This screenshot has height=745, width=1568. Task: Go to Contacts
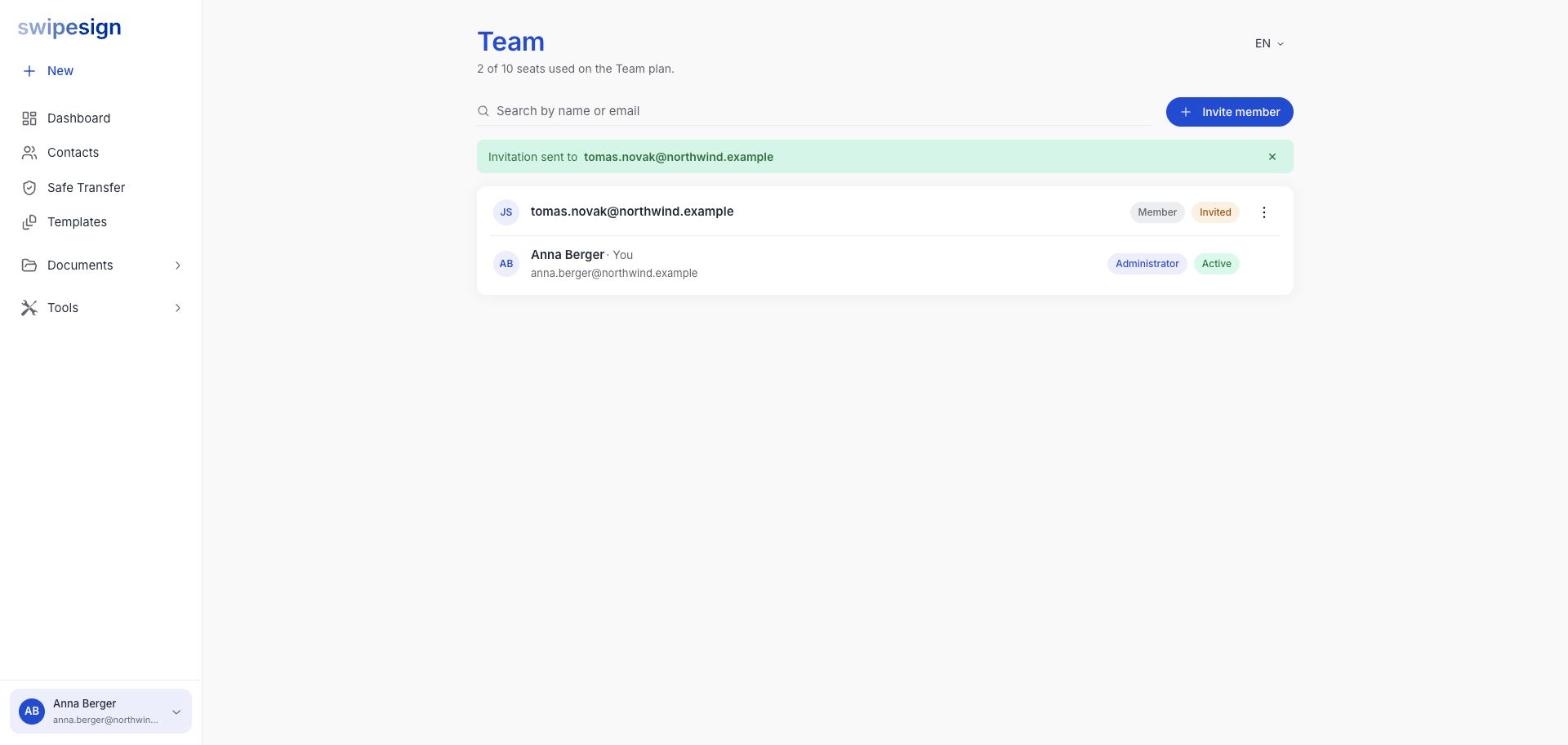(x=73, y=153)
